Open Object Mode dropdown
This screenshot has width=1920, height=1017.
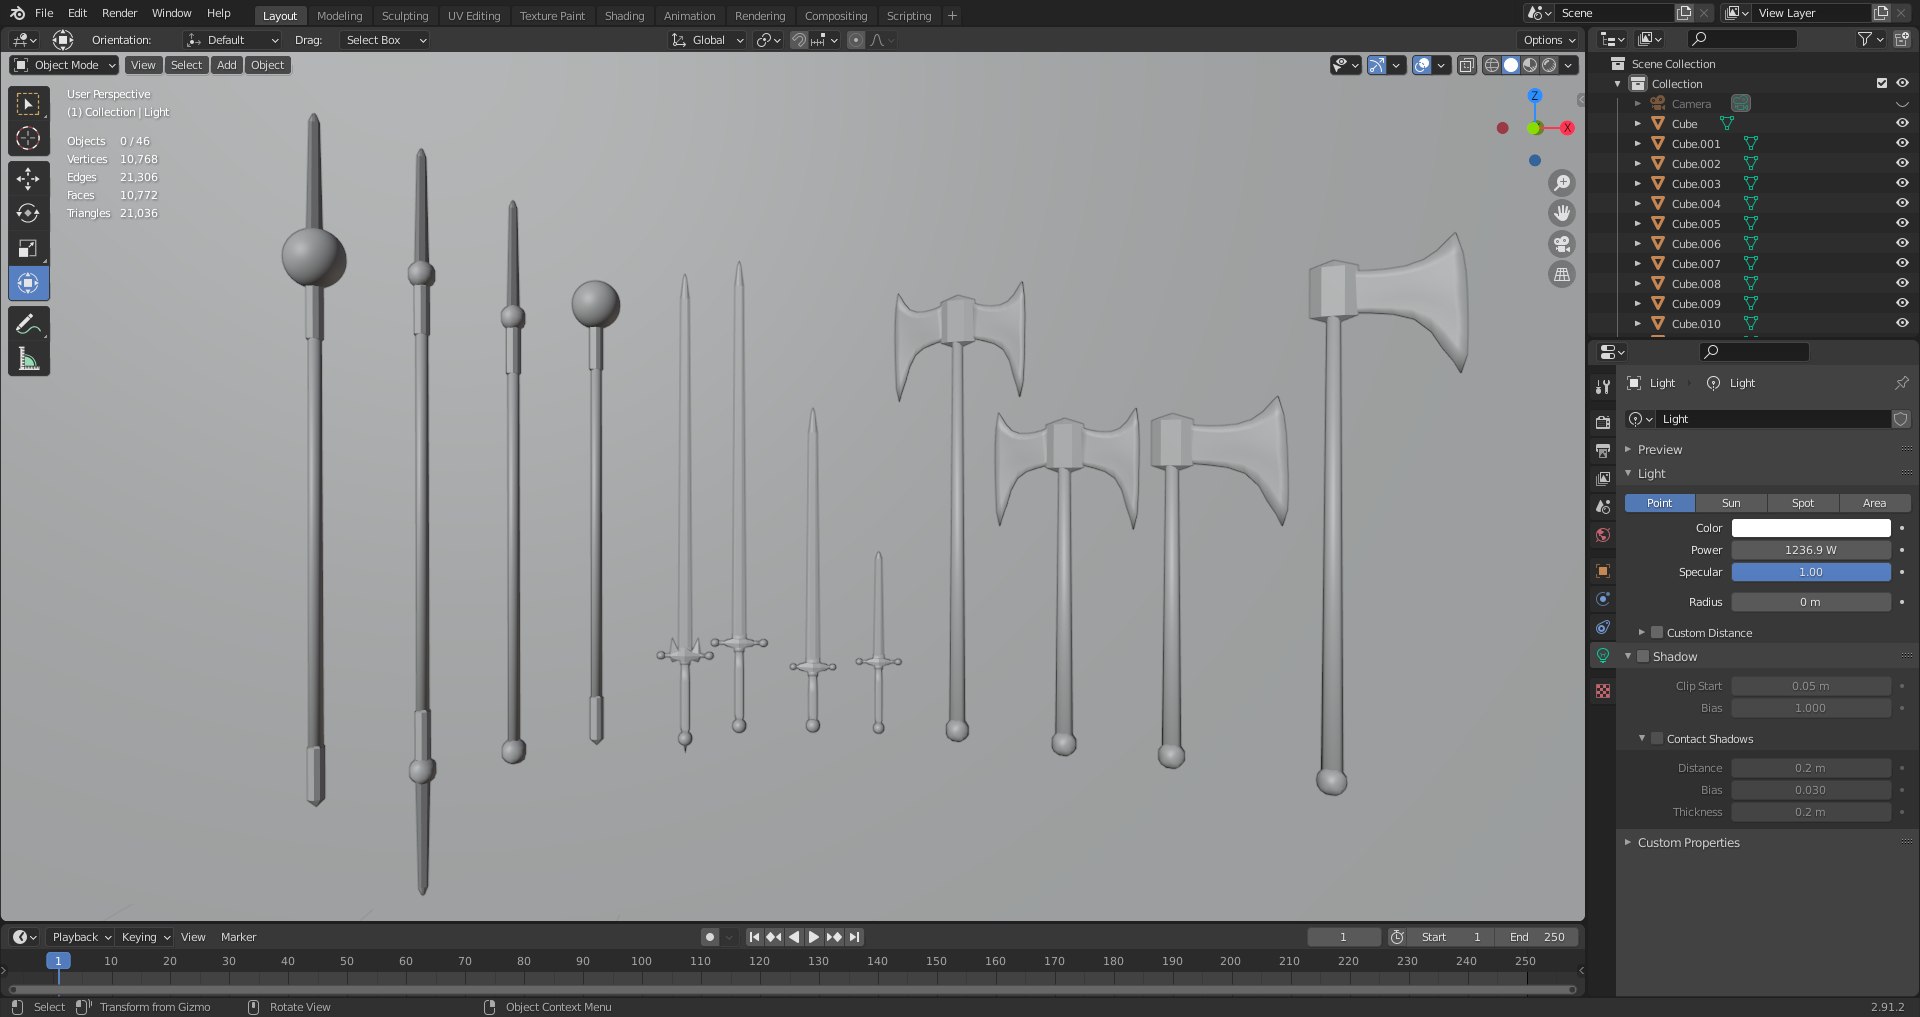point(64,65)
